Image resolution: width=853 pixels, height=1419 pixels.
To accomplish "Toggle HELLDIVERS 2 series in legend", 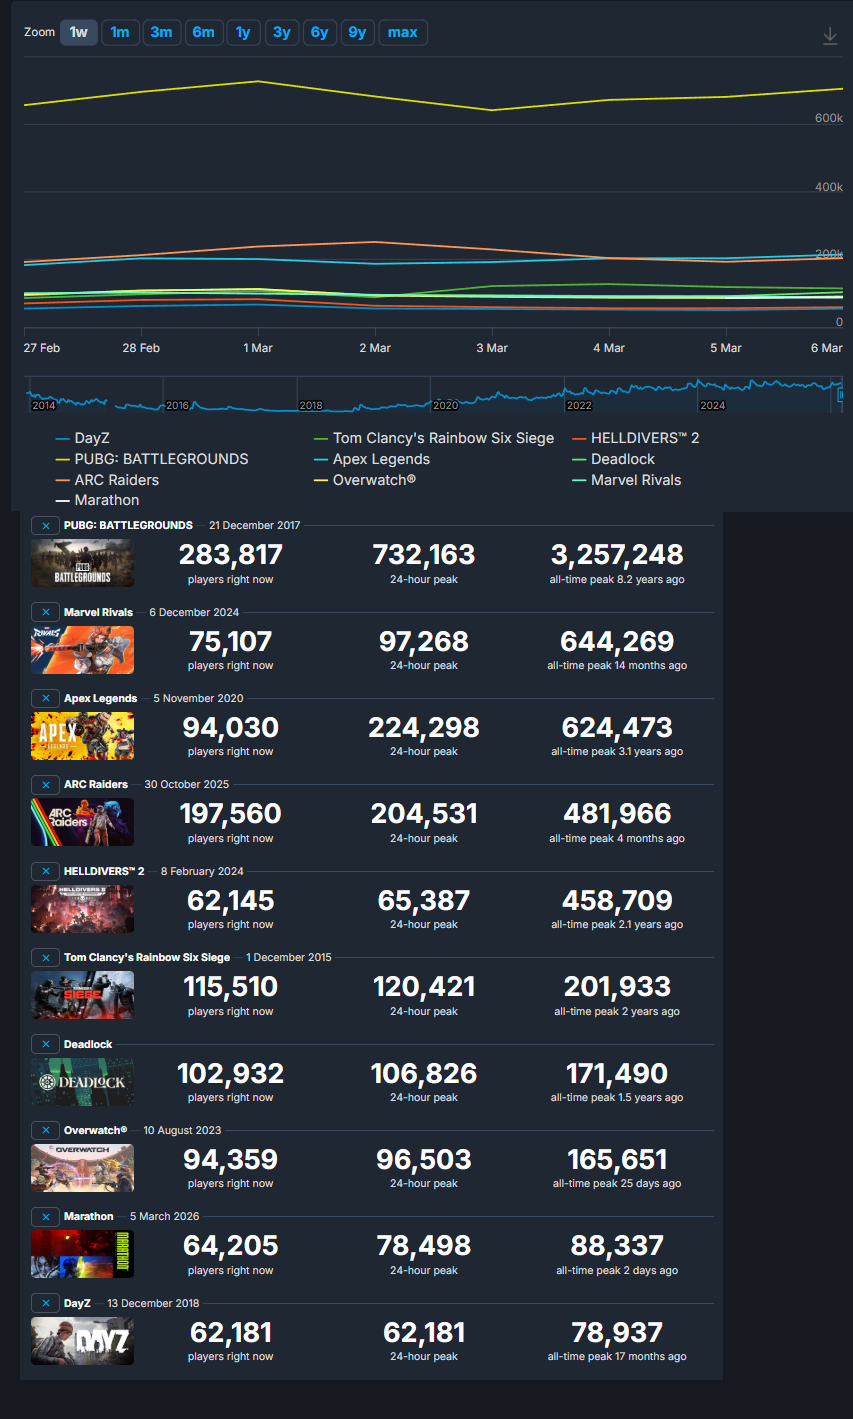I will click(637, 438).
